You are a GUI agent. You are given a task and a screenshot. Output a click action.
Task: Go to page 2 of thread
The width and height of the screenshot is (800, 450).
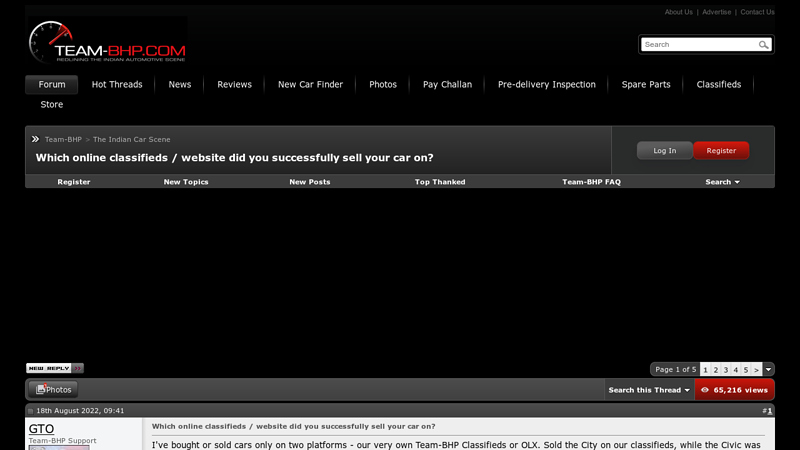pos(715,369)
